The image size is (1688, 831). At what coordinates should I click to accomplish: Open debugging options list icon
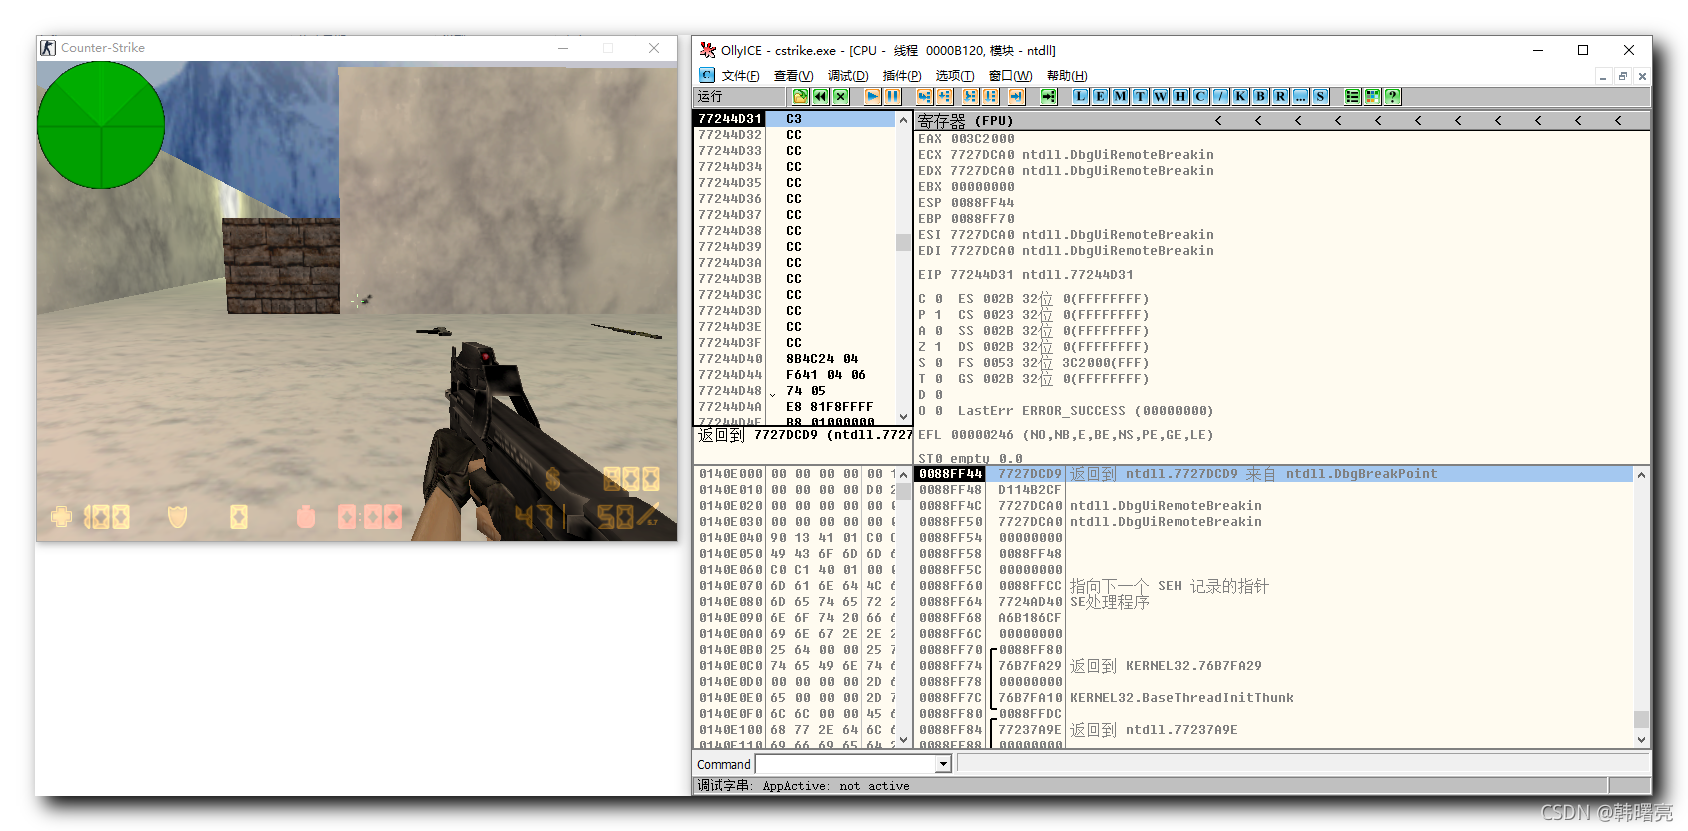[x=1352, y=96]
